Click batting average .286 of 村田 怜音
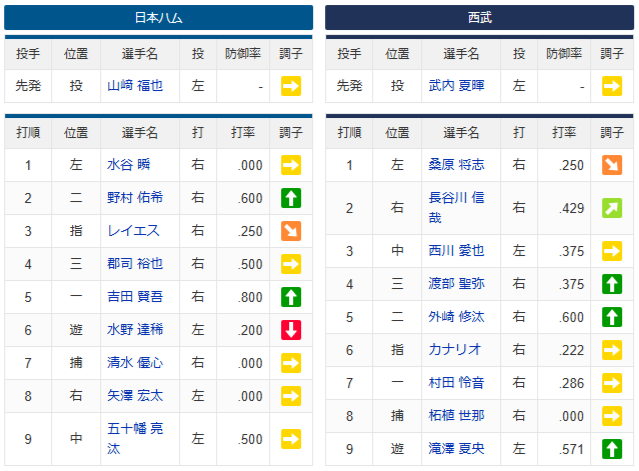This screenshot has height=471, width=639. (x=571, y=383)
